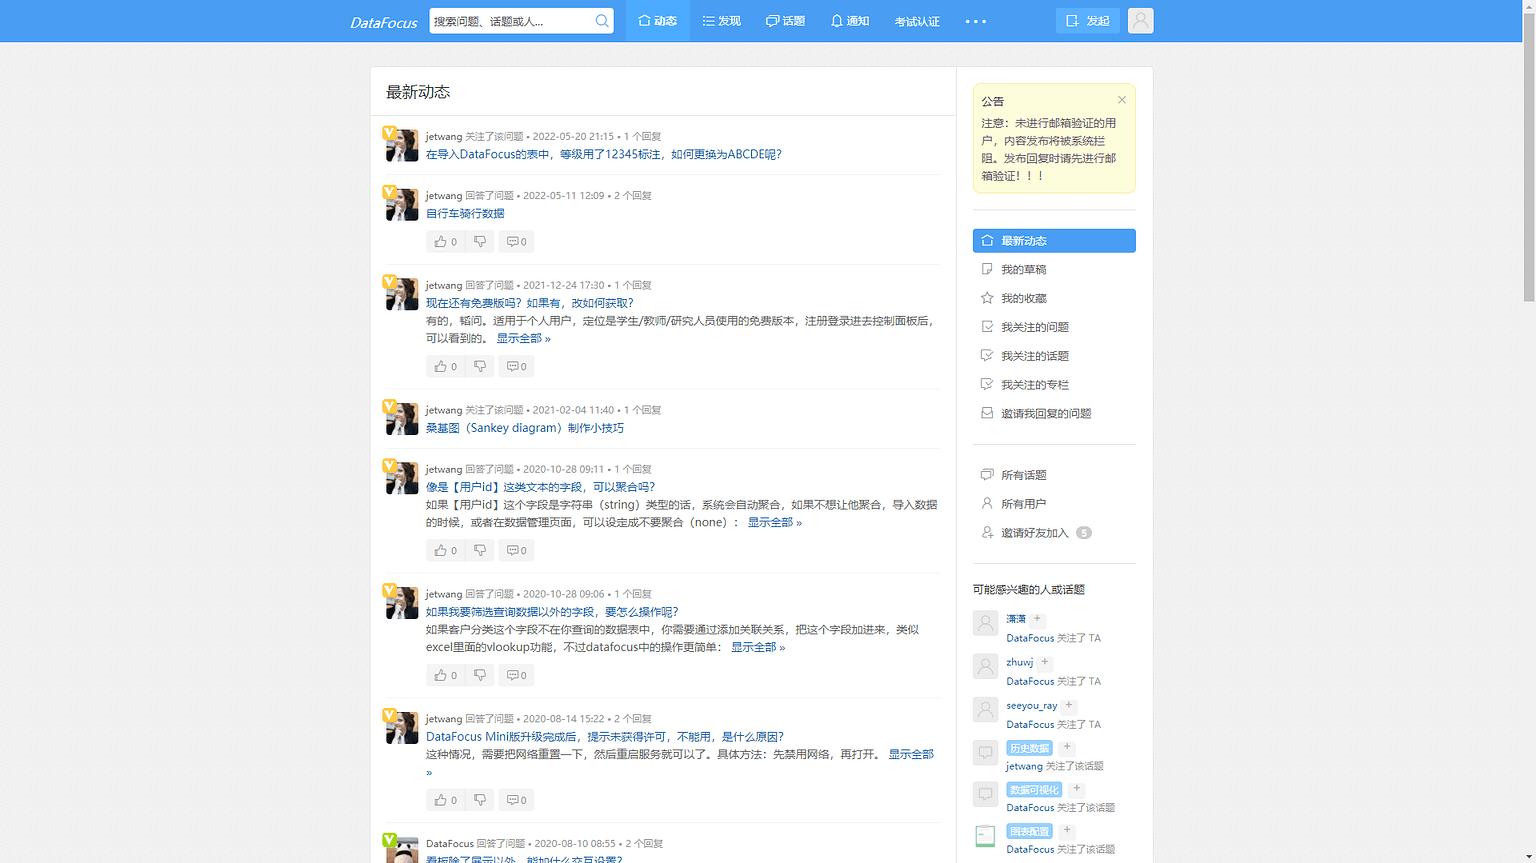Select 最新动态 in the sidebar

coord(1054,241)
